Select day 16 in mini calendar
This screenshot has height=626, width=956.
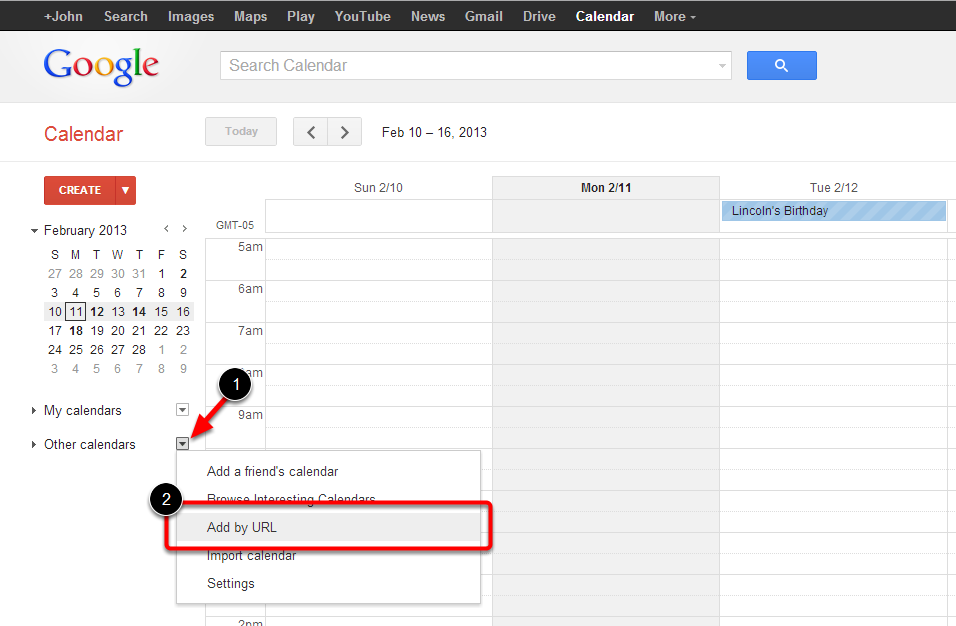pos(183,311)
